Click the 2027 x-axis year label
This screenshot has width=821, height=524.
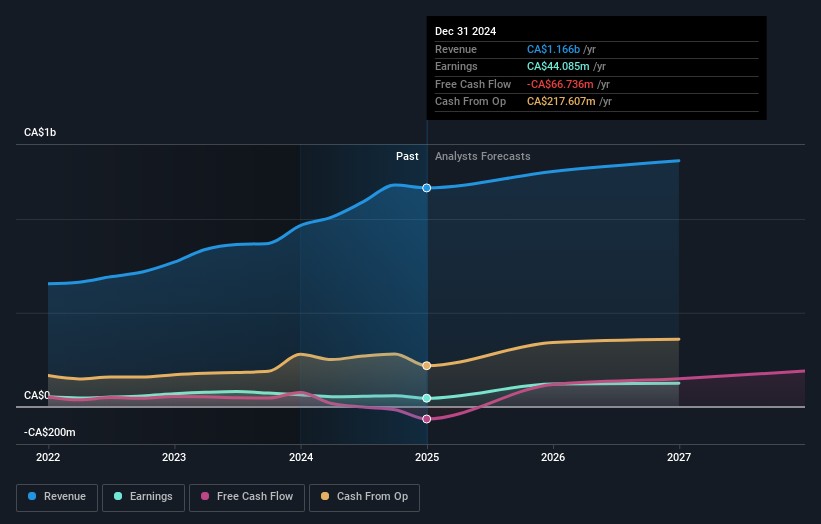pyautogui.click(x=679, y=458)
